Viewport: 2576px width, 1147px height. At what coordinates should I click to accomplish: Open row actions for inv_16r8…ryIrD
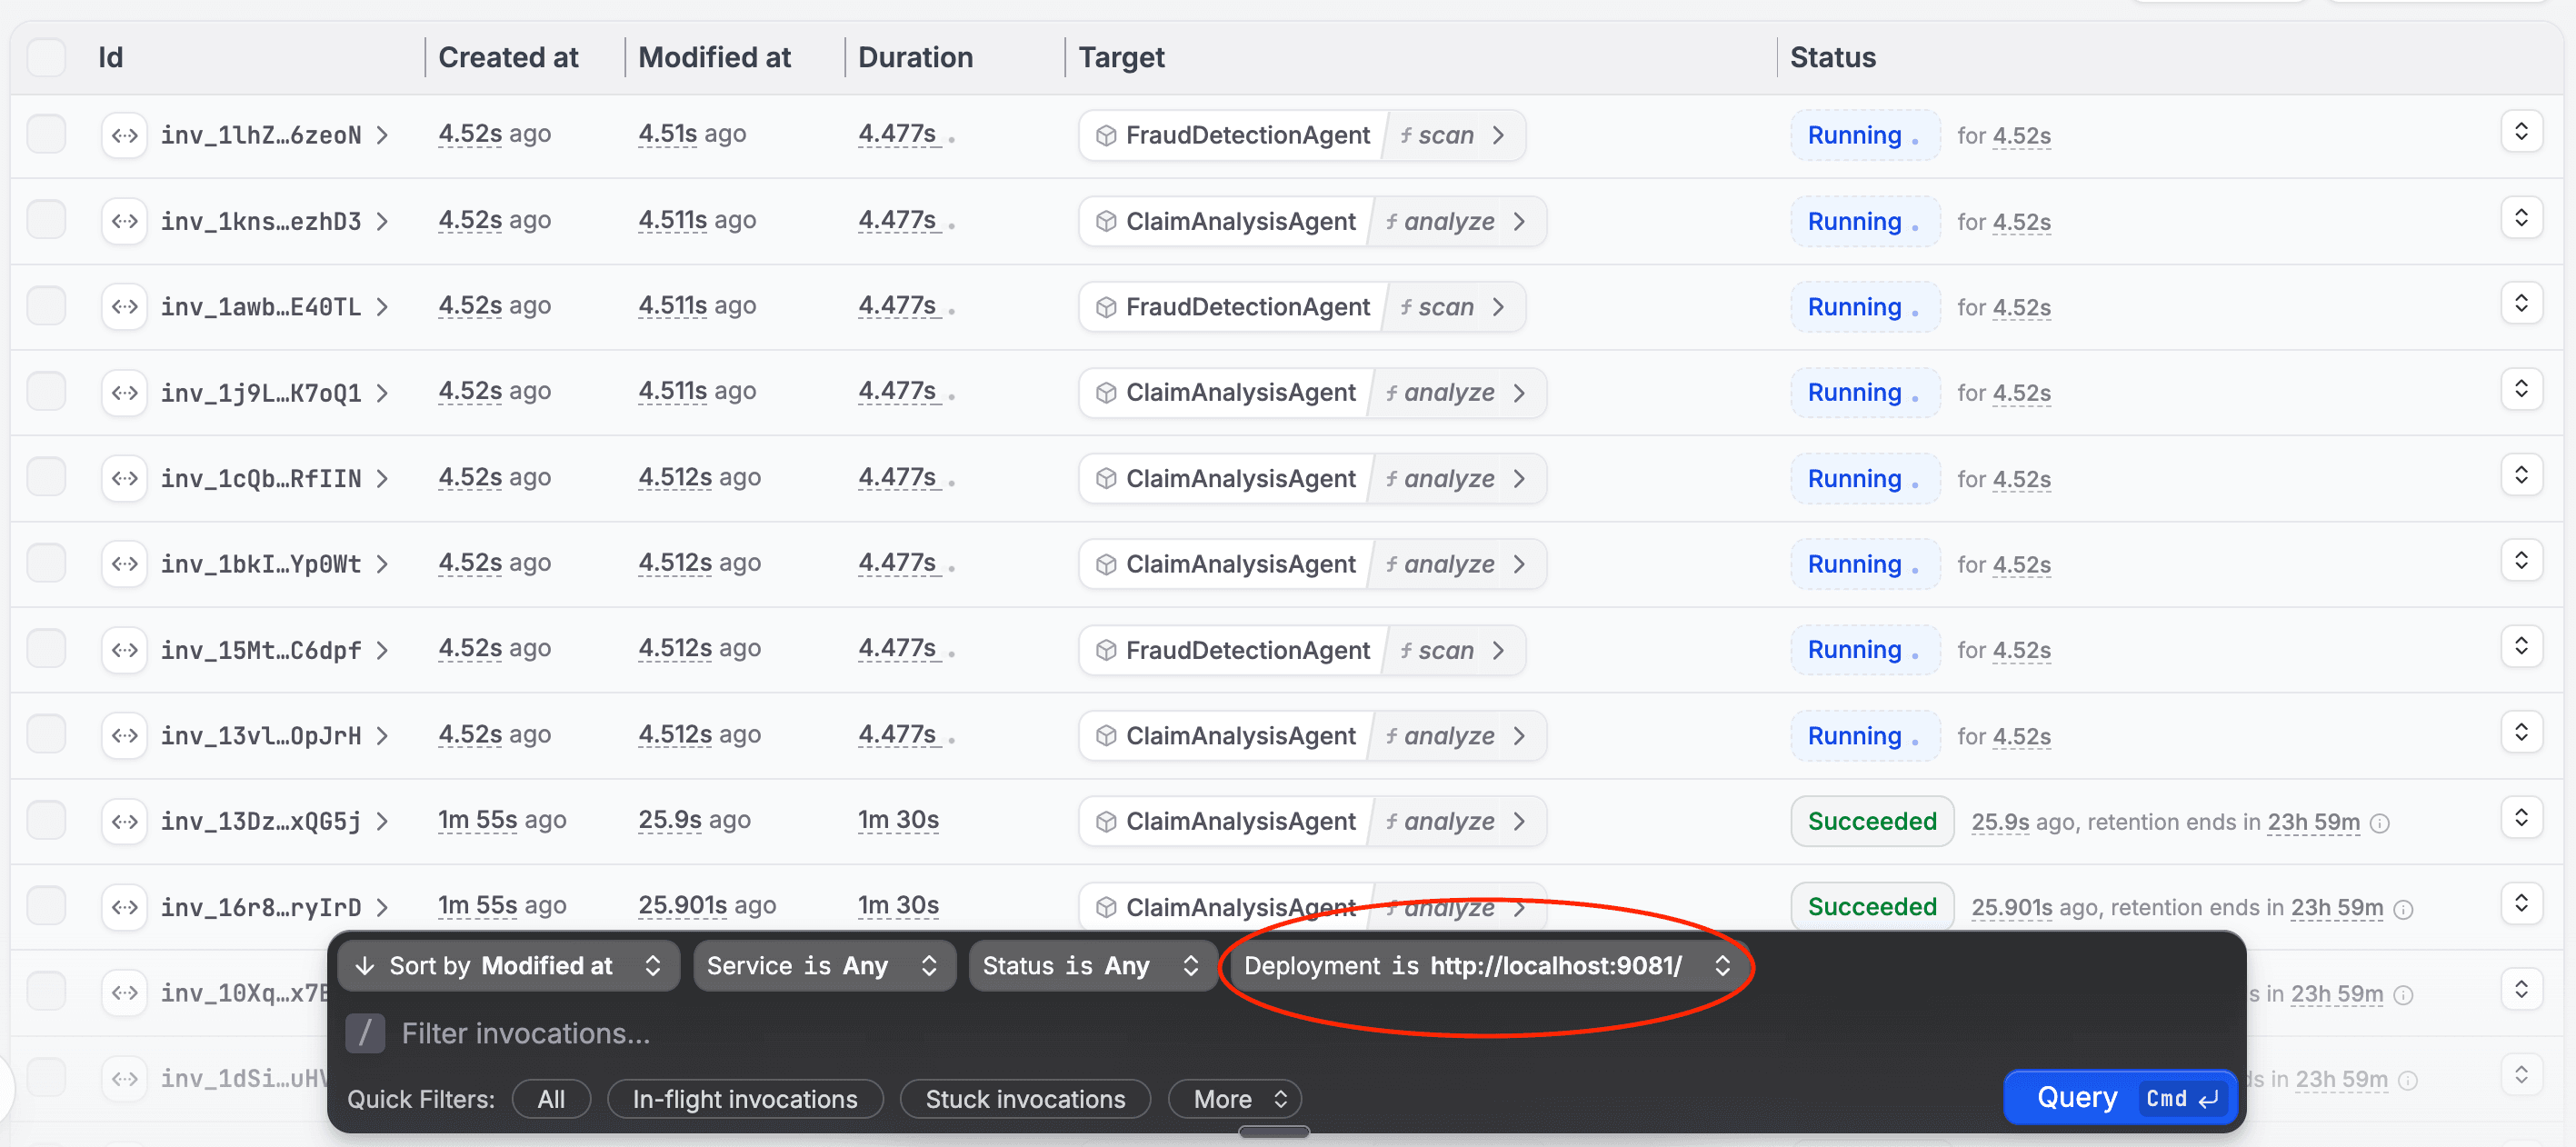[2521, 904]
